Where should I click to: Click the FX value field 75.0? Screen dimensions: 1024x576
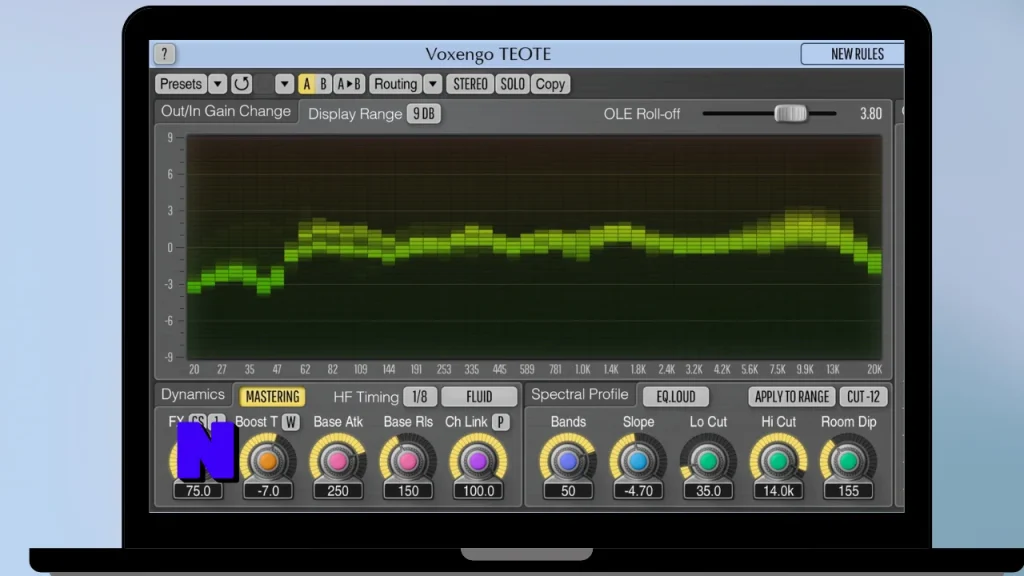pos(198,490)
